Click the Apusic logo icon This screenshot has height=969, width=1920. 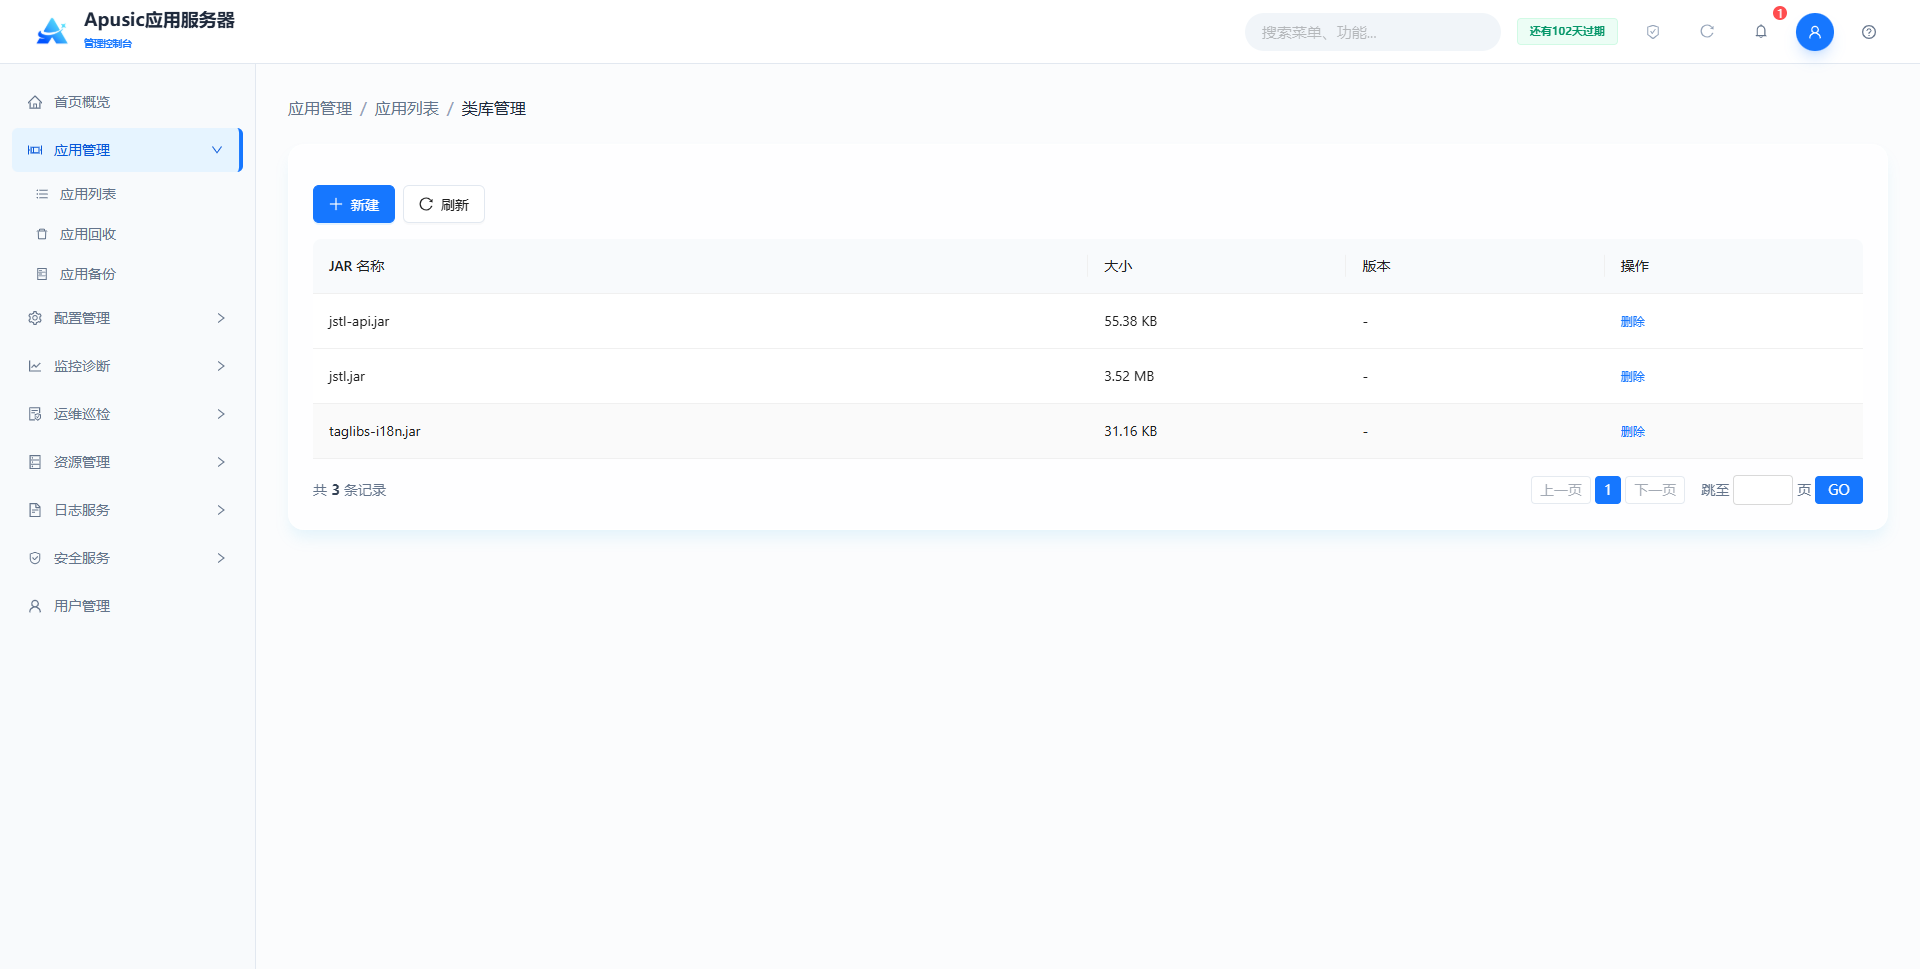tap(52, 31)
